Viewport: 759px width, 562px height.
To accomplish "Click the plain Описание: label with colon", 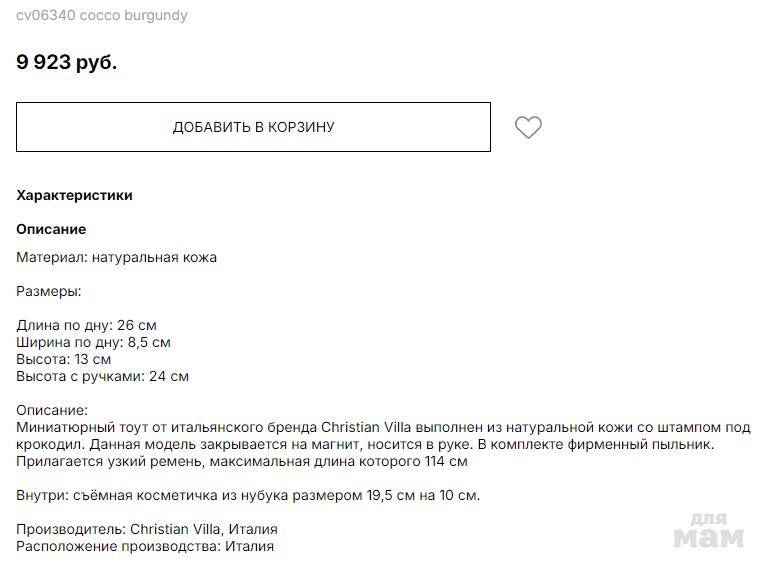I will point(52,410).
